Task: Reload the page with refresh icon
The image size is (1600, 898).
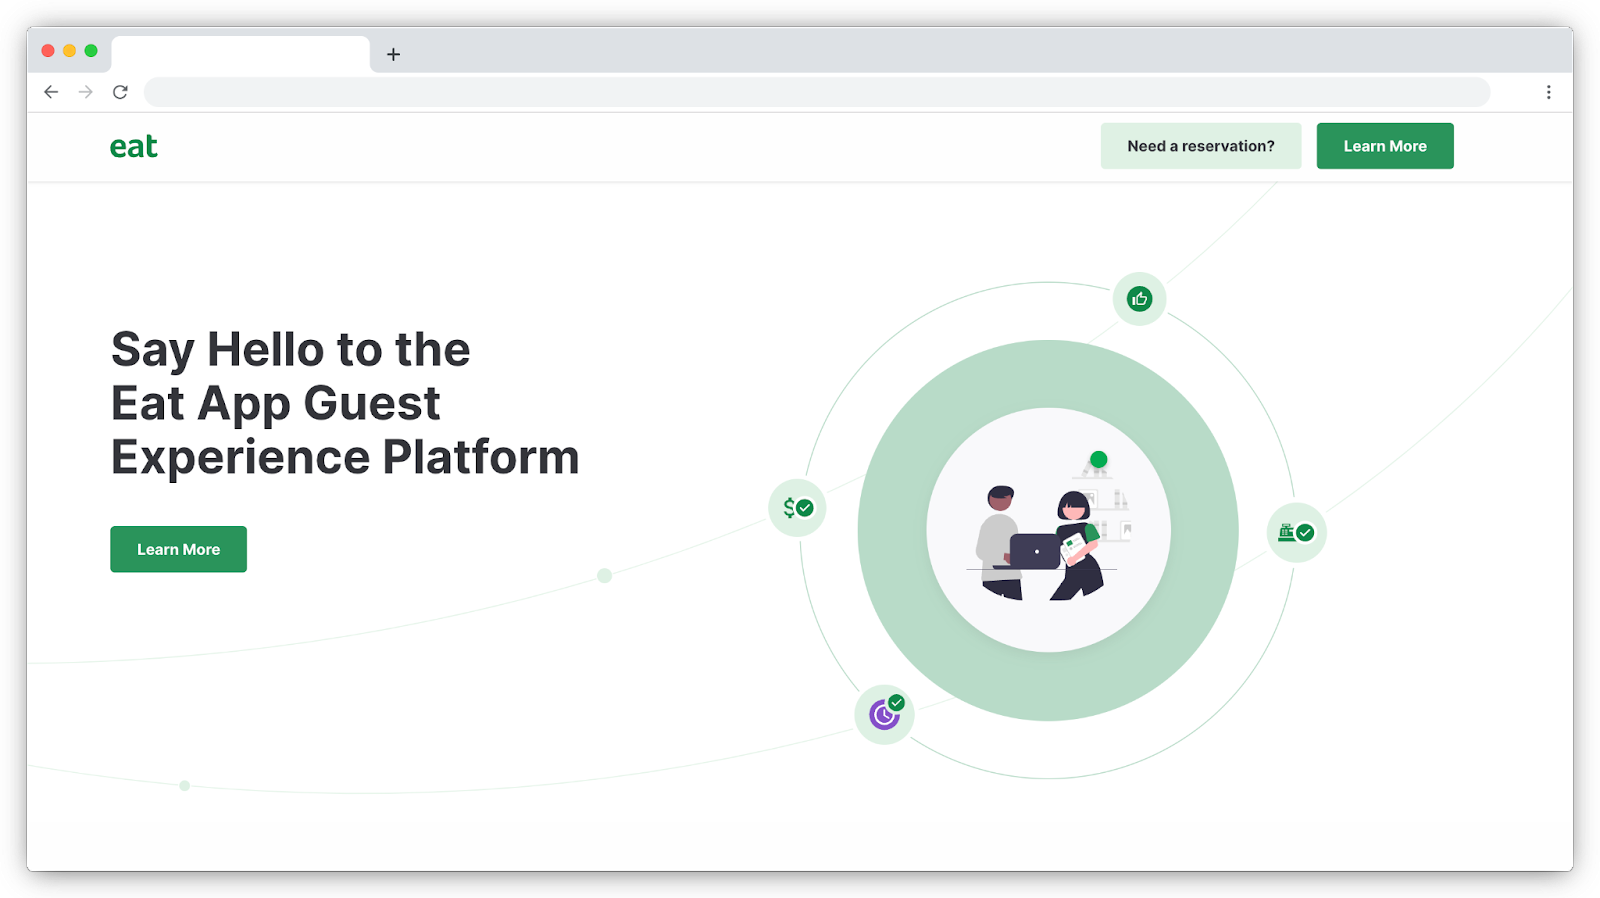Action: [x=120, y=92]
